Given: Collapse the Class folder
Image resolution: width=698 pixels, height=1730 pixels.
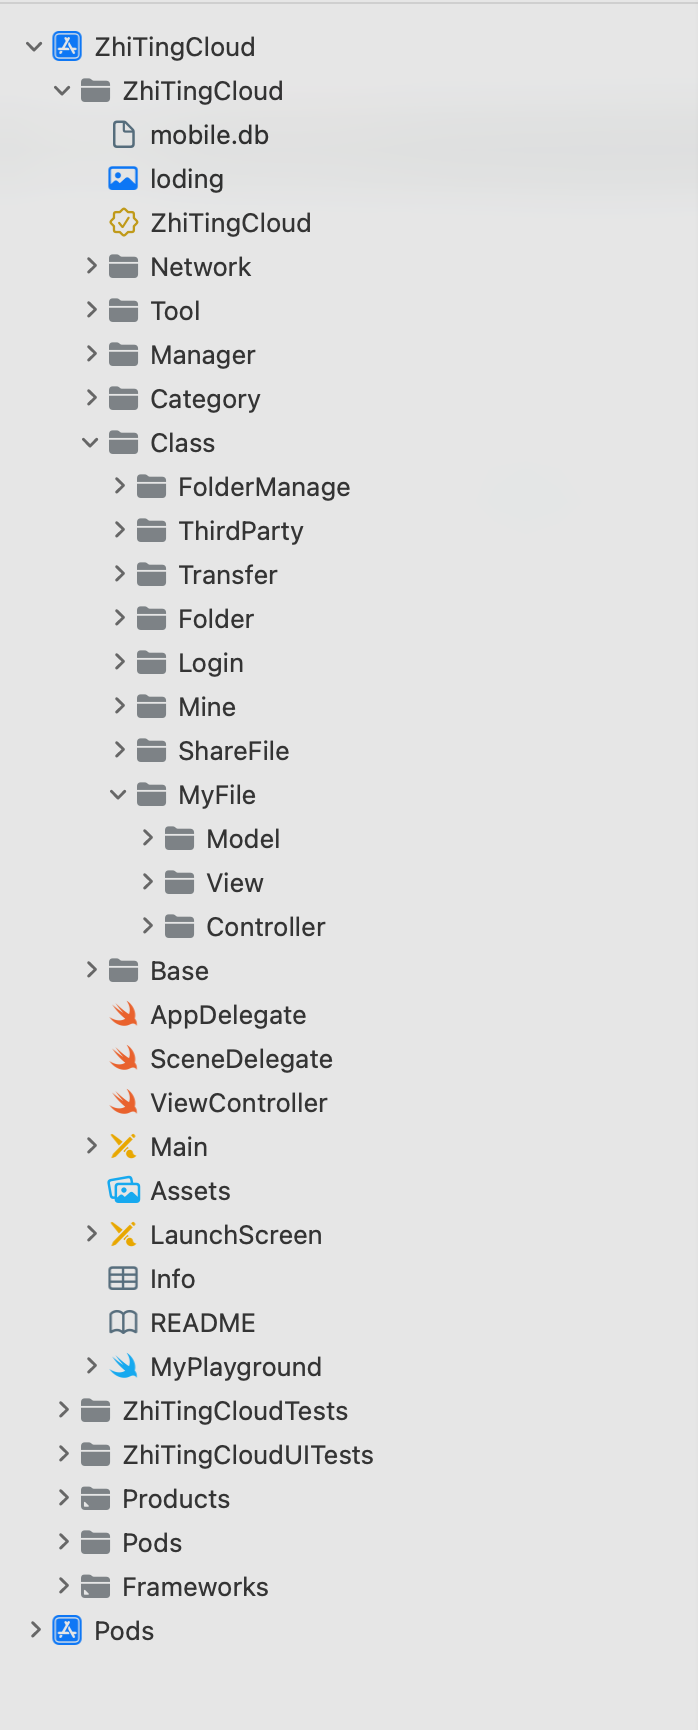Looking at the screenshot, I should [x=91, y=443].
